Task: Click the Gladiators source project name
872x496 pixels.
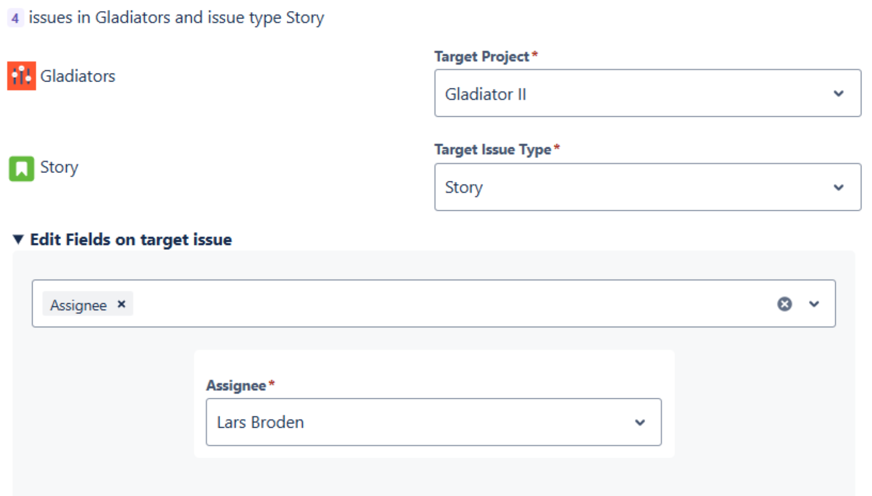Action: point(78,76)
